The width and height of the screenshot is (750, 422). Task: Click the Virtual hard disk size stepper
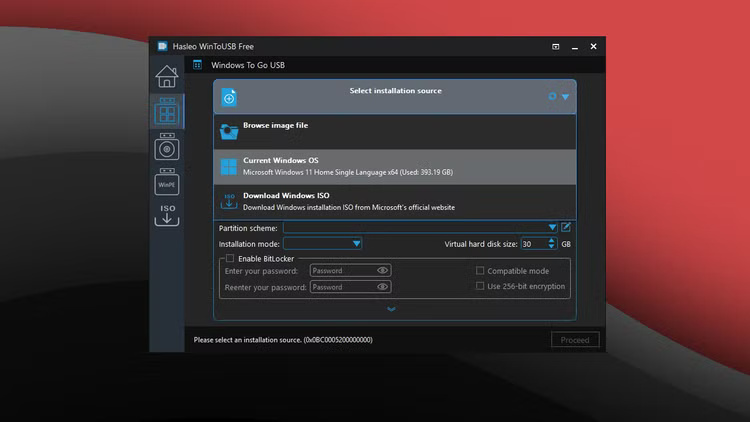pyautogui.click(x=553, y=243)
